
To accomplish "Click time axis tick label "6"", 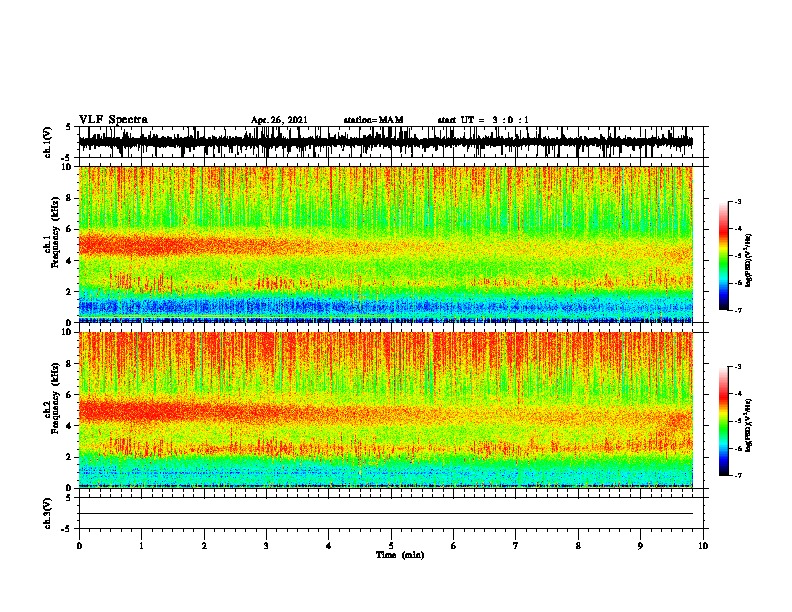I will 454,546.
